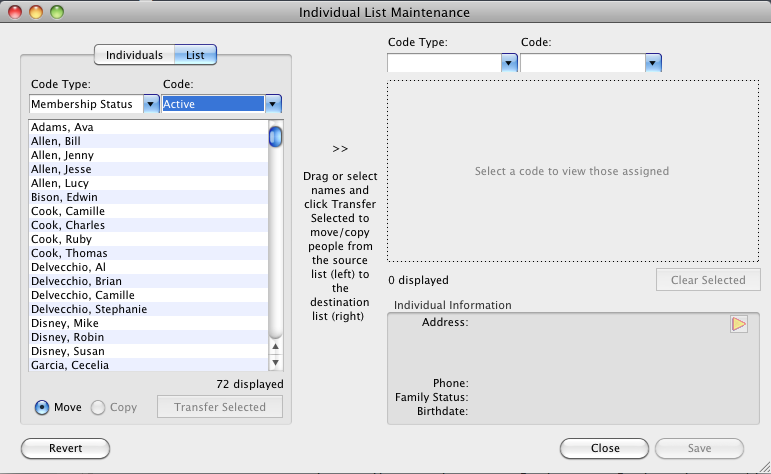This screenshot has height=474, width=771.
Task: Click the Close button
Action: click(604, 448)
